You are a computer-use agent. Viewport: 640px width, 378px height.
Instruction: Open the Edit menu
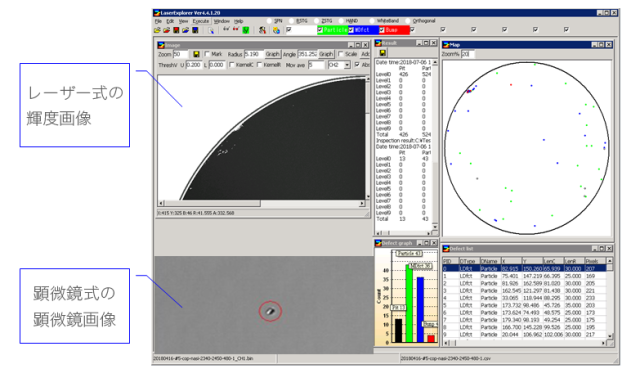pos(170,21)
